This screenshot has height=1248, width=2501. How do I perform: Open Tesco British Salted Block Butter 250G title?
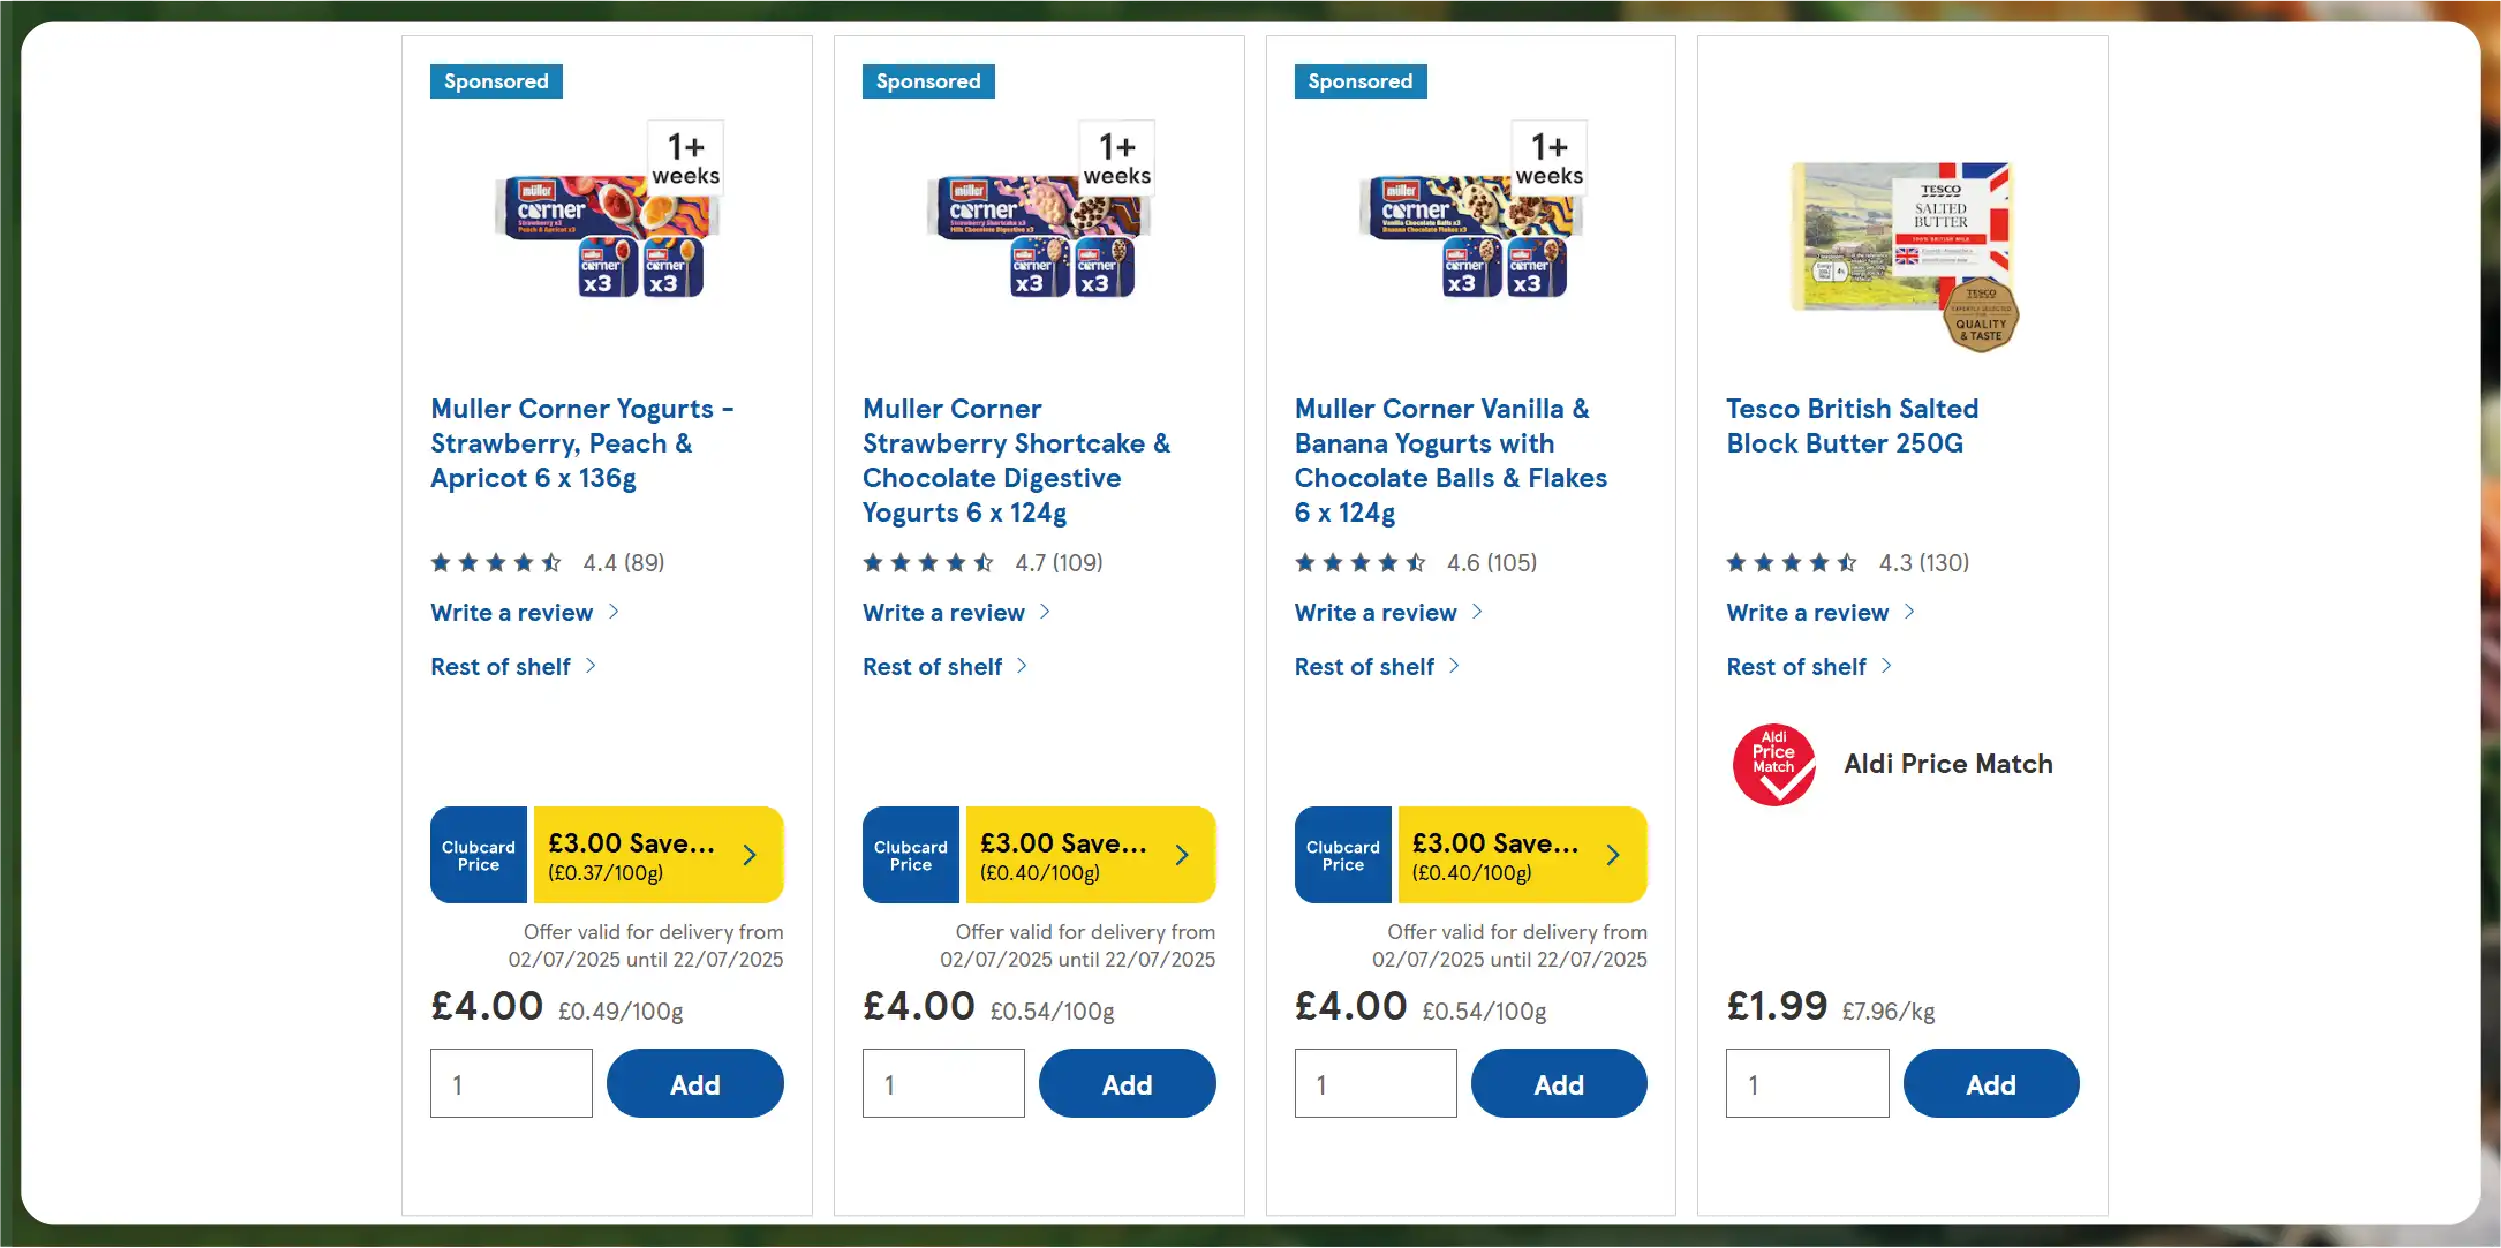[1851, 426]
